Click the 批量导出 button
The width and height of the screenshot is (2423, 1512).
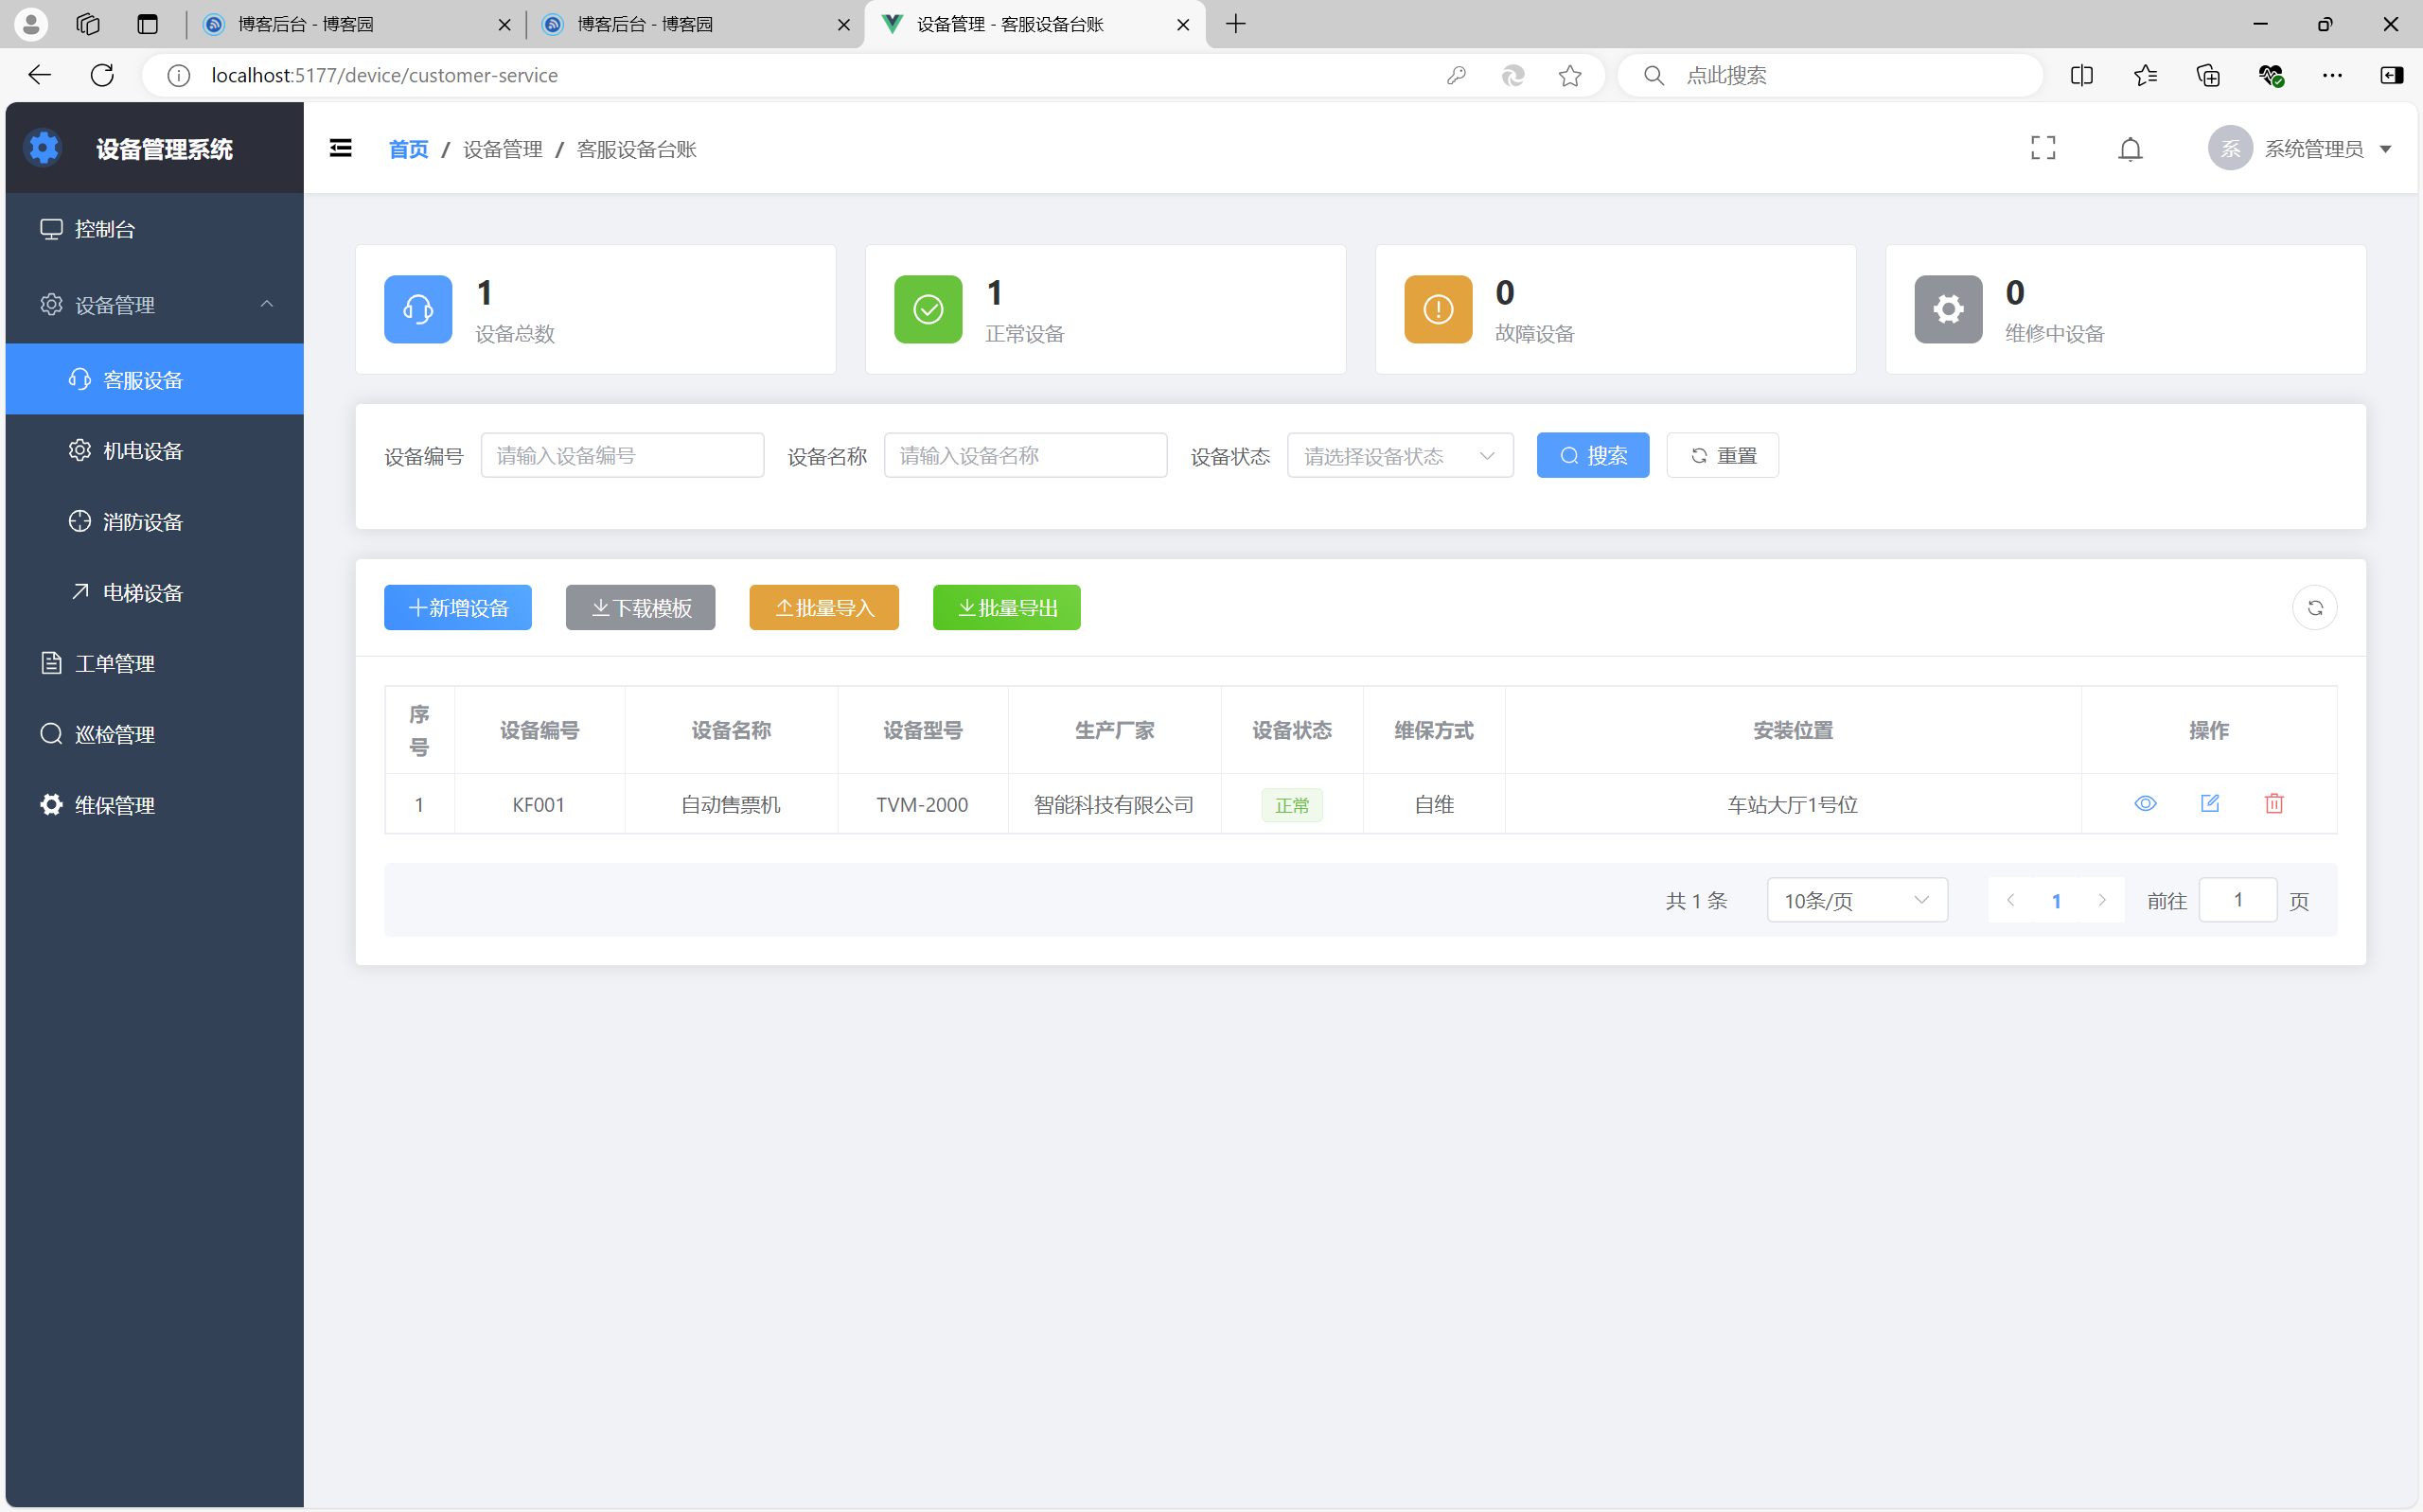[1006, 608]
